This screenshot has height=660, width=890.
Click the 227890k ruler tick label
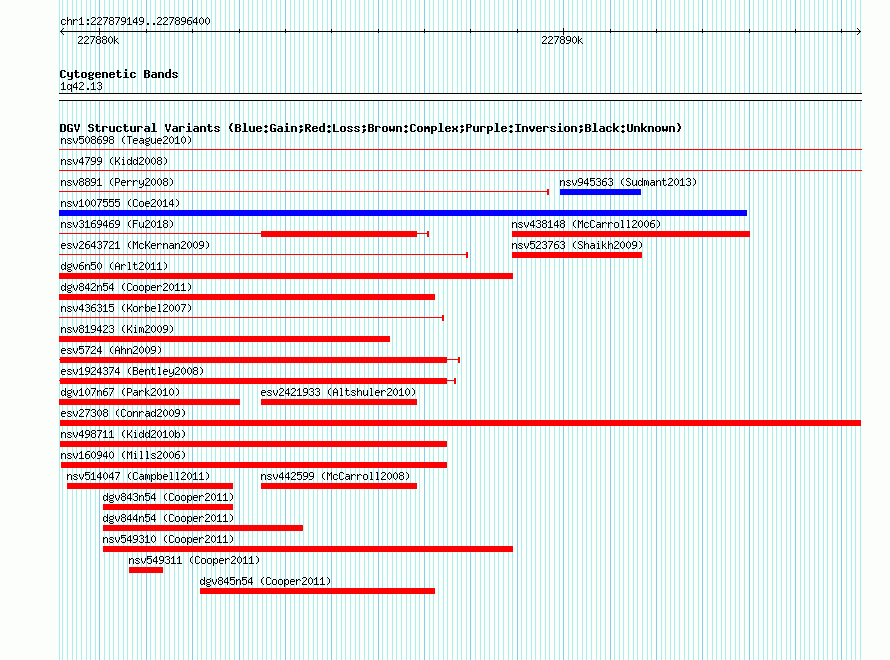[x=562, y=40]
